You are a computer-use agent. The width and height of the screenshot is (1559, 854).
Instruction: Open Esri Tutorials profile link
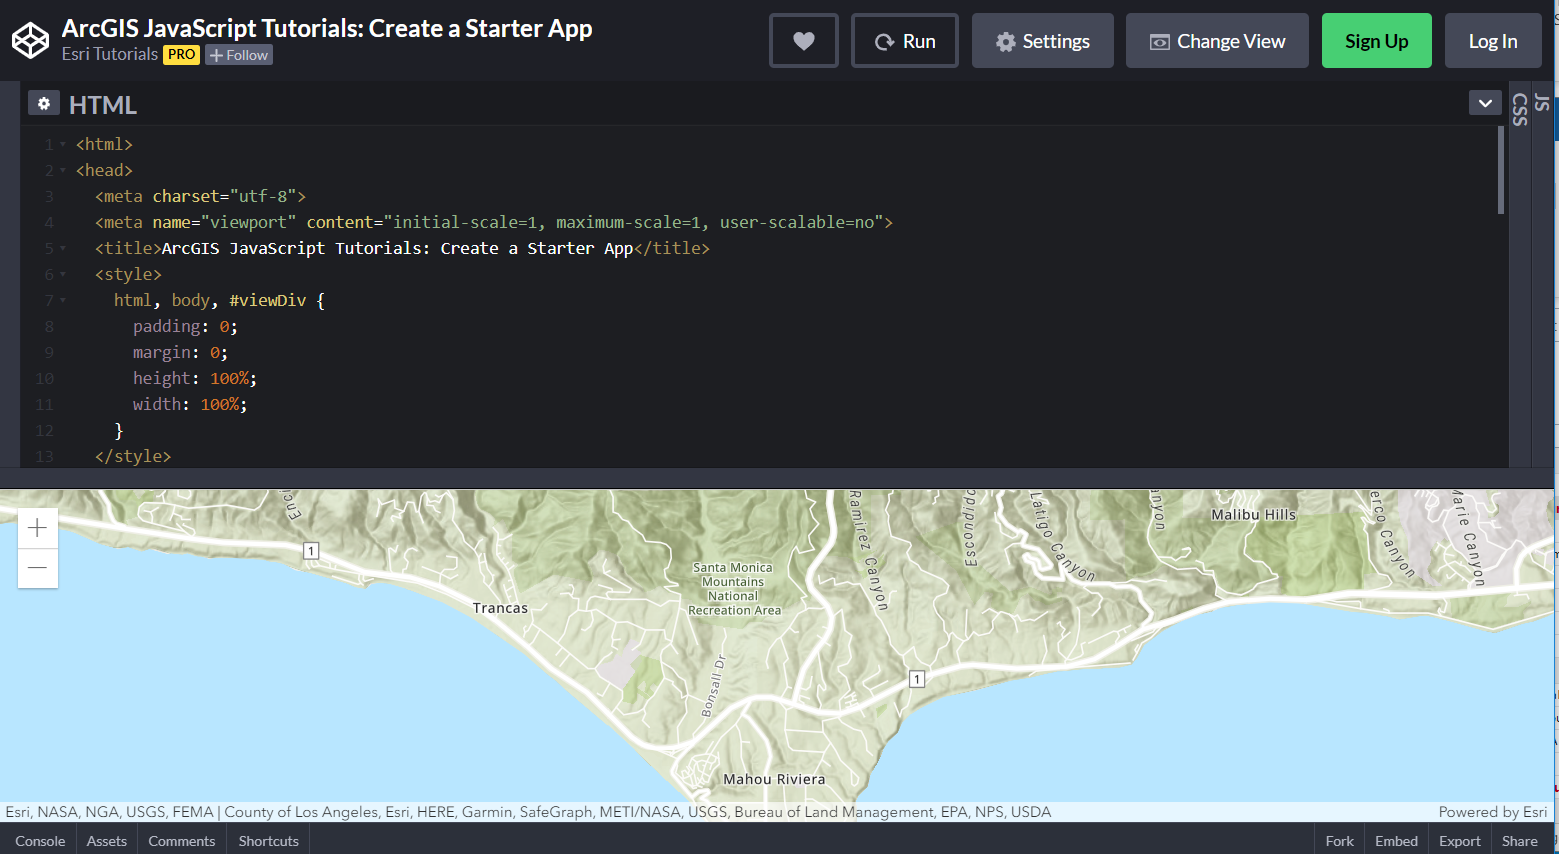110,54
